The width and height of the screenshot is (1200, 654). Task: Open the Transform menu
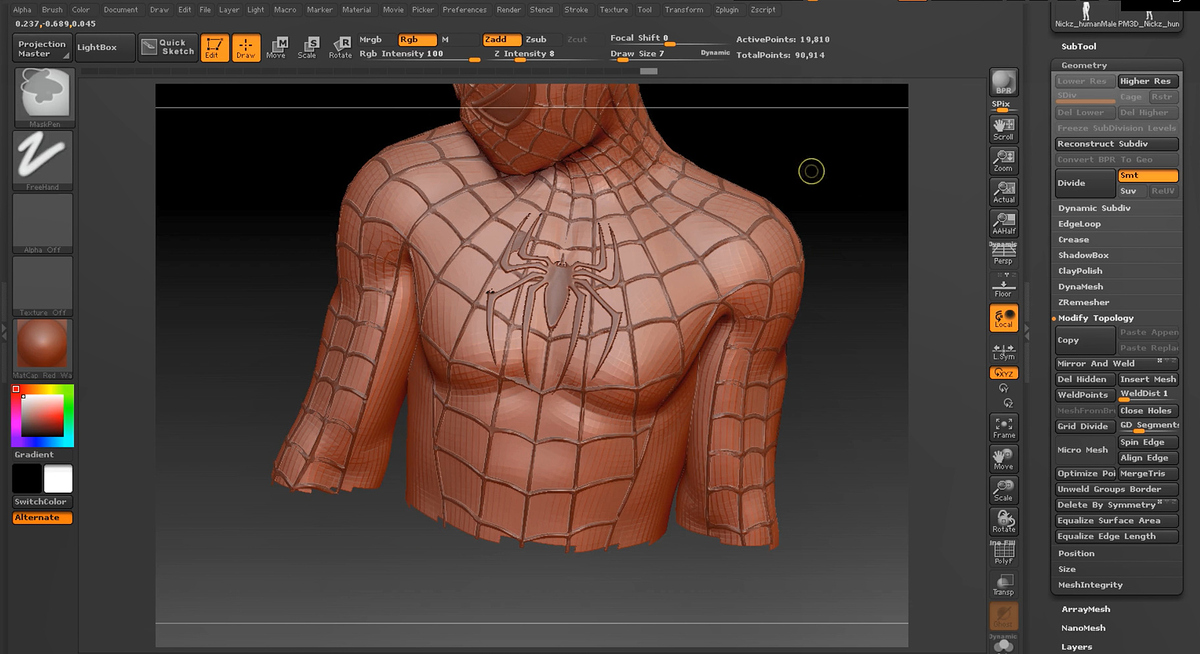(x=684, y=9)
